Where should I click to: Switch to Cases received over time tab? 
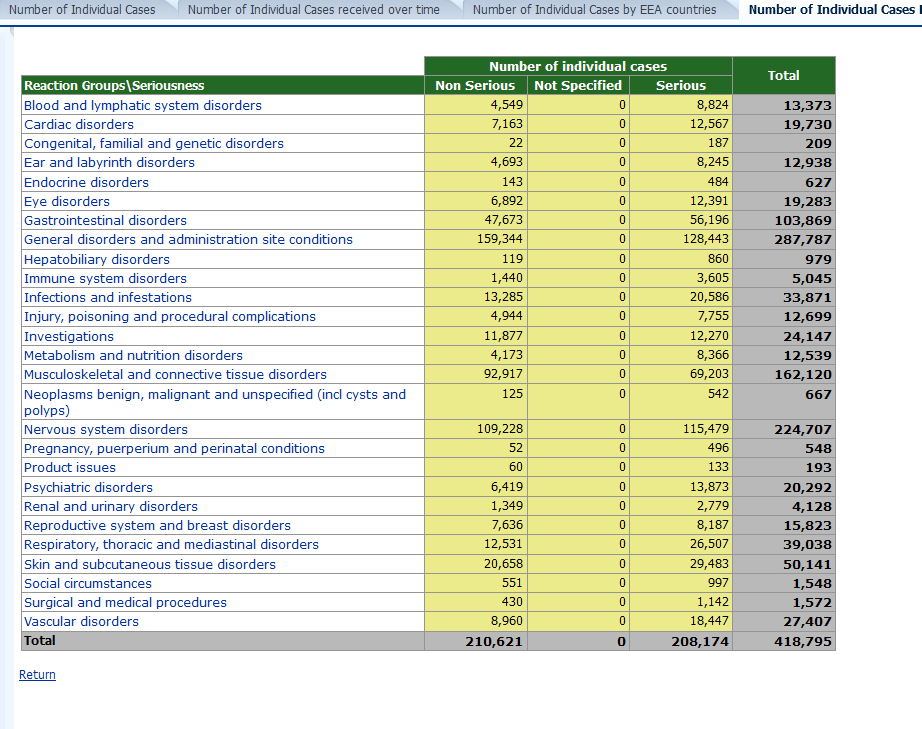tap(313, 10)
